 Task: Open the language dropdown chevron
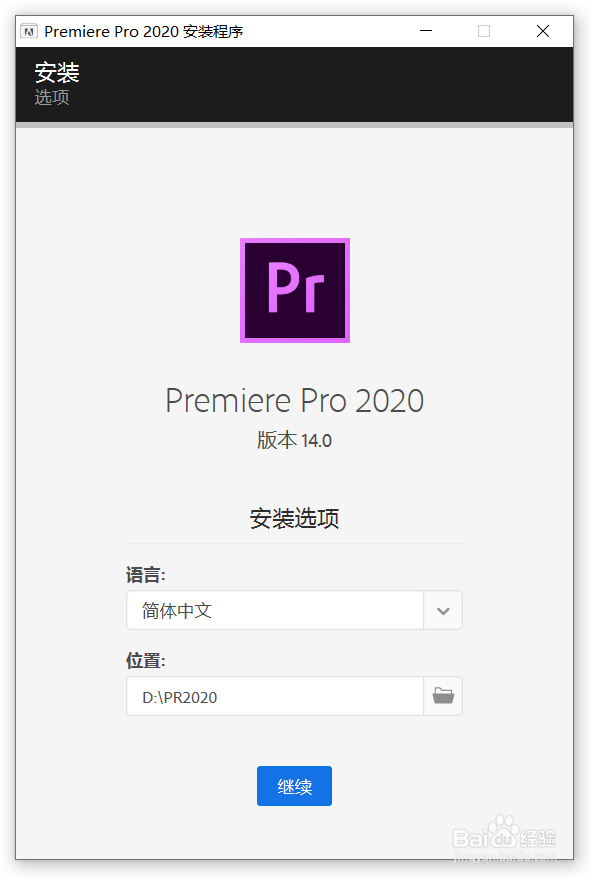(443, 610)
